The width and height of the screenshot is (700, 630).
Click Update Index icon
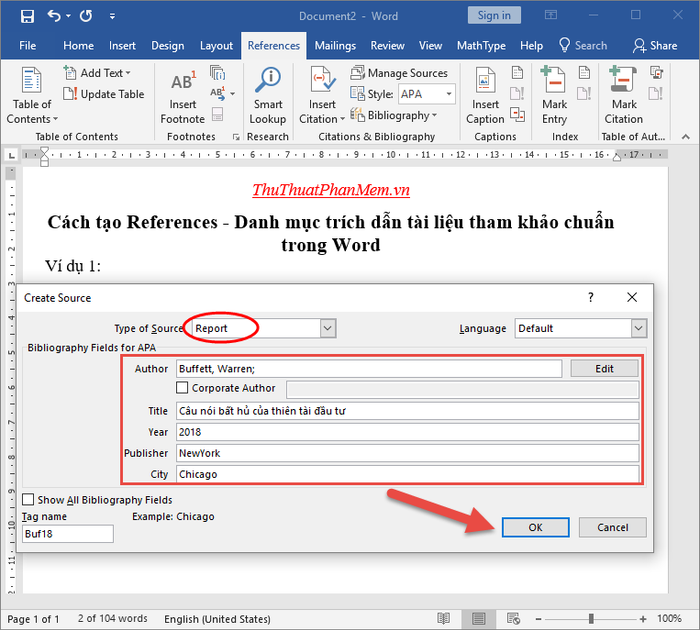[584, 93]
